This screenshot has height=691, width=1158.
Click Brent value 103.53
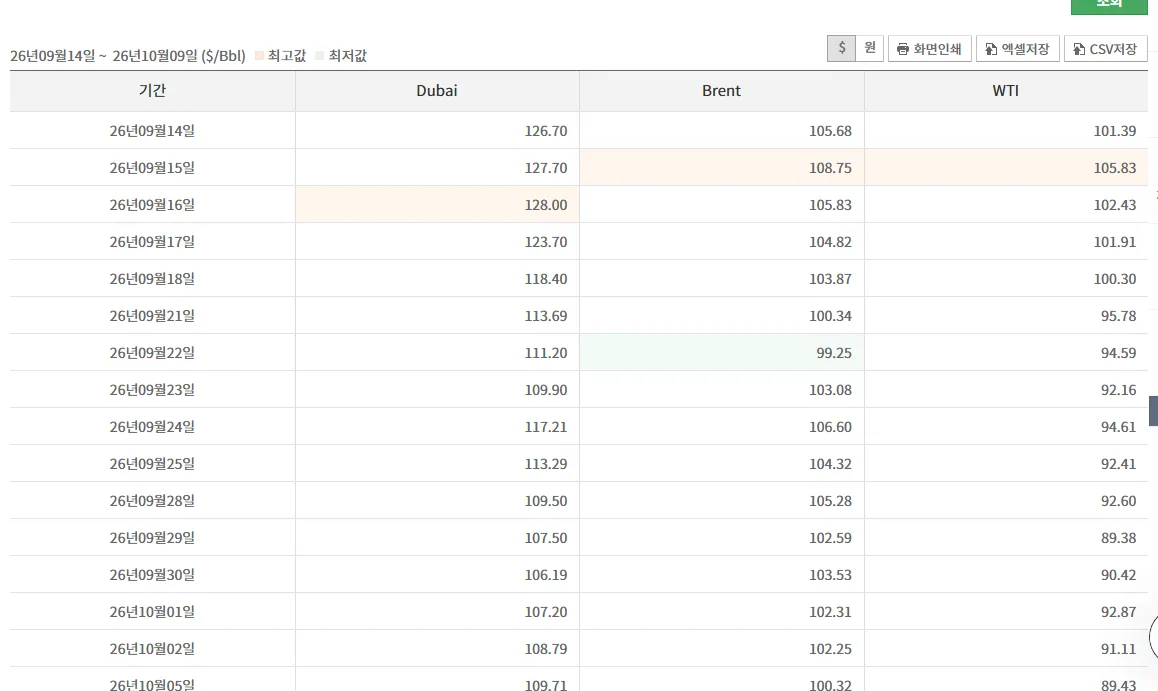830,574
